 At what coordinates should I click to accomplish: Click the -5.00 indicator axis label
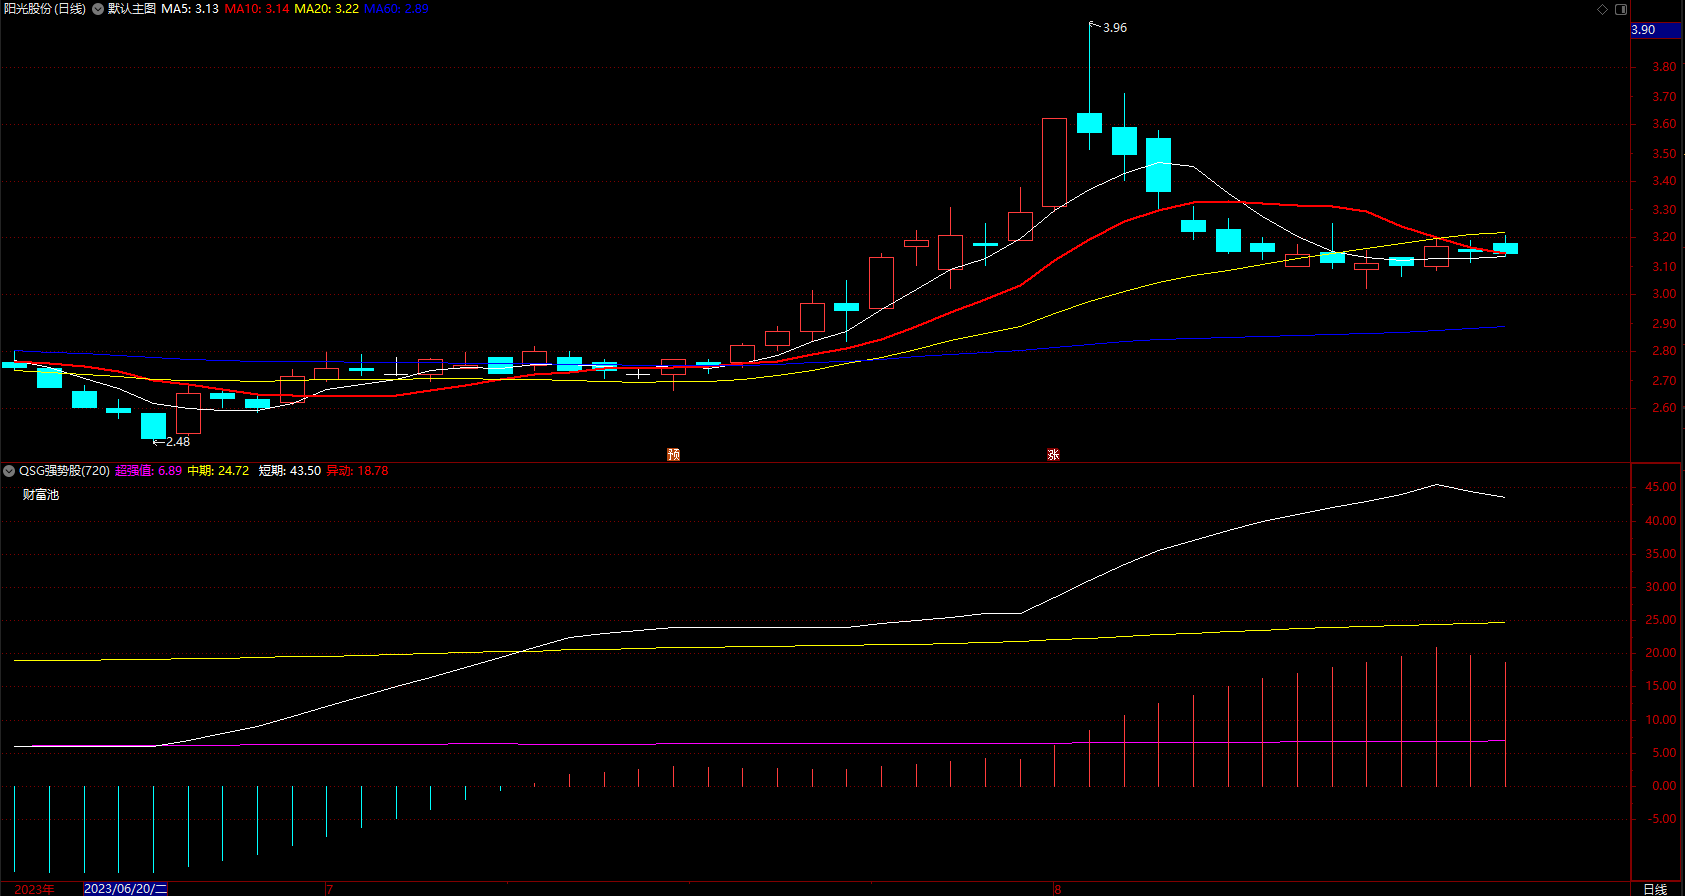(x=1662, y=819)
